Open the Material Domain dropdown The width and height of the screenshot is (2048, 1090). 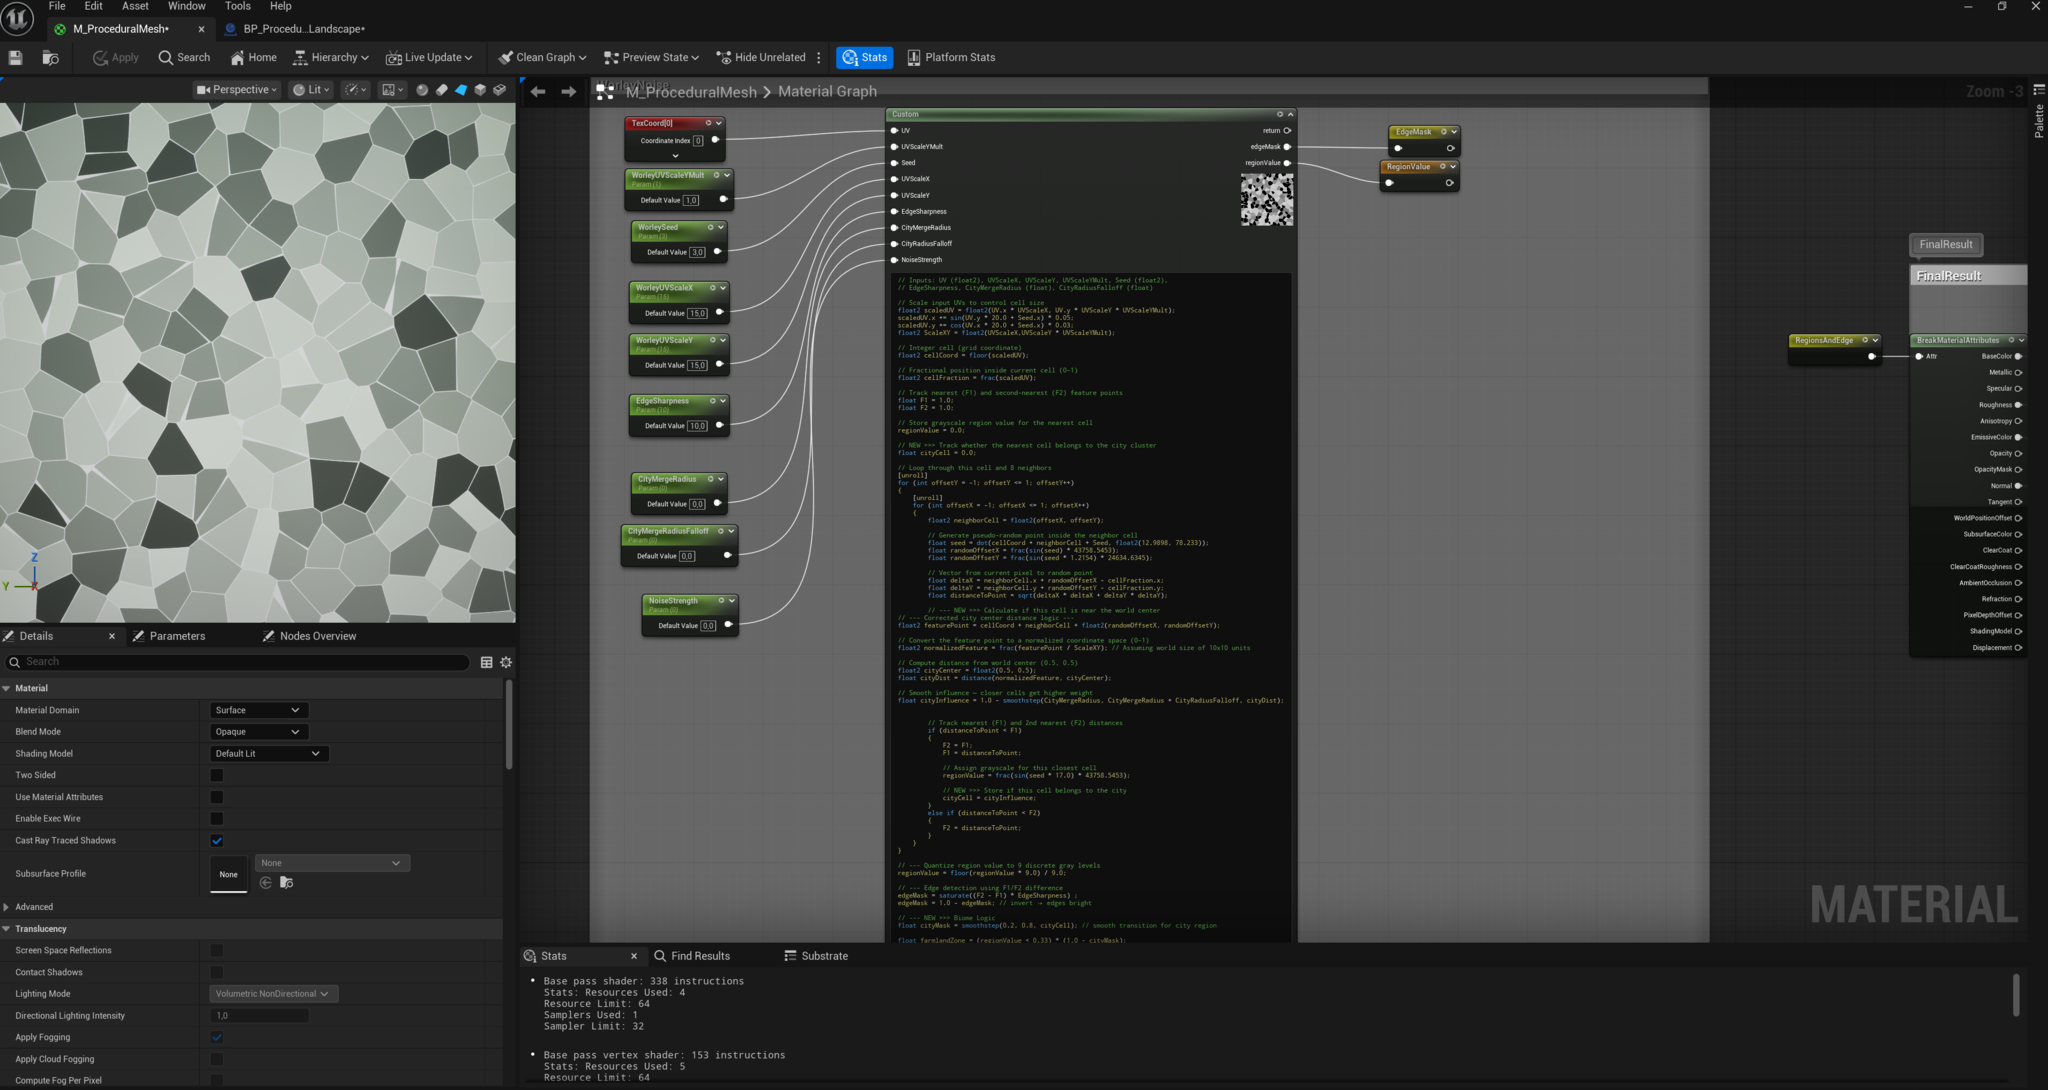click(x=258, y=710)
